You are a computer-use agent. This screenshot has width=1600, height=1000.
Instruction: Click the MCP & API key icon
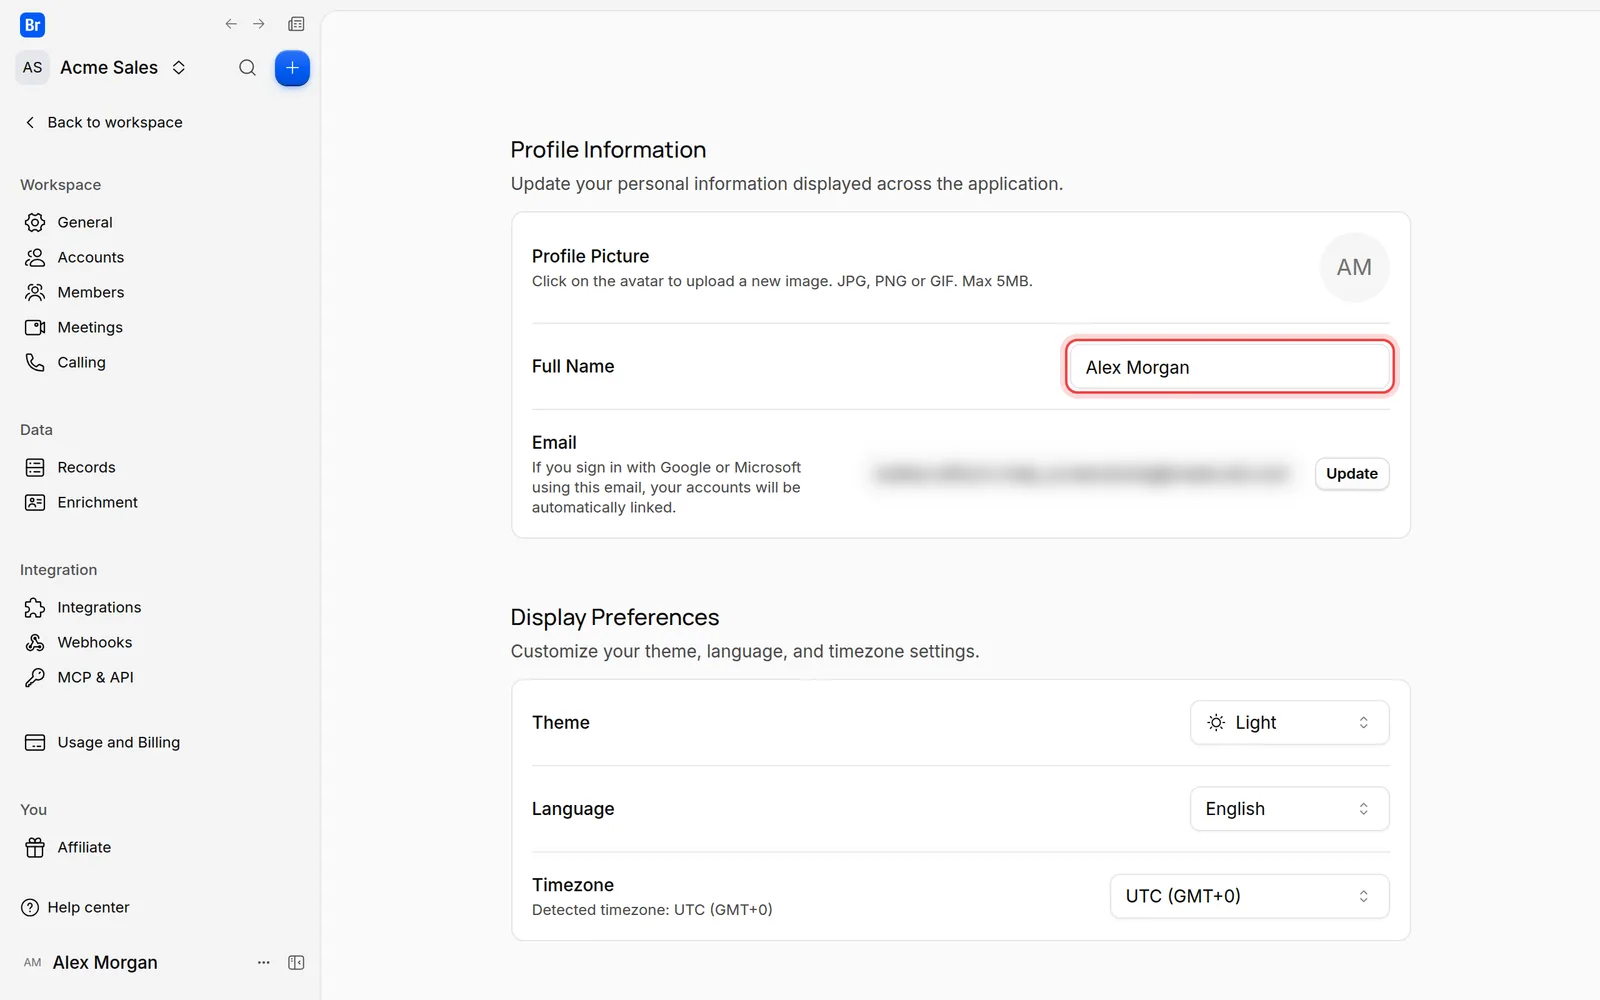pos(35,677)
